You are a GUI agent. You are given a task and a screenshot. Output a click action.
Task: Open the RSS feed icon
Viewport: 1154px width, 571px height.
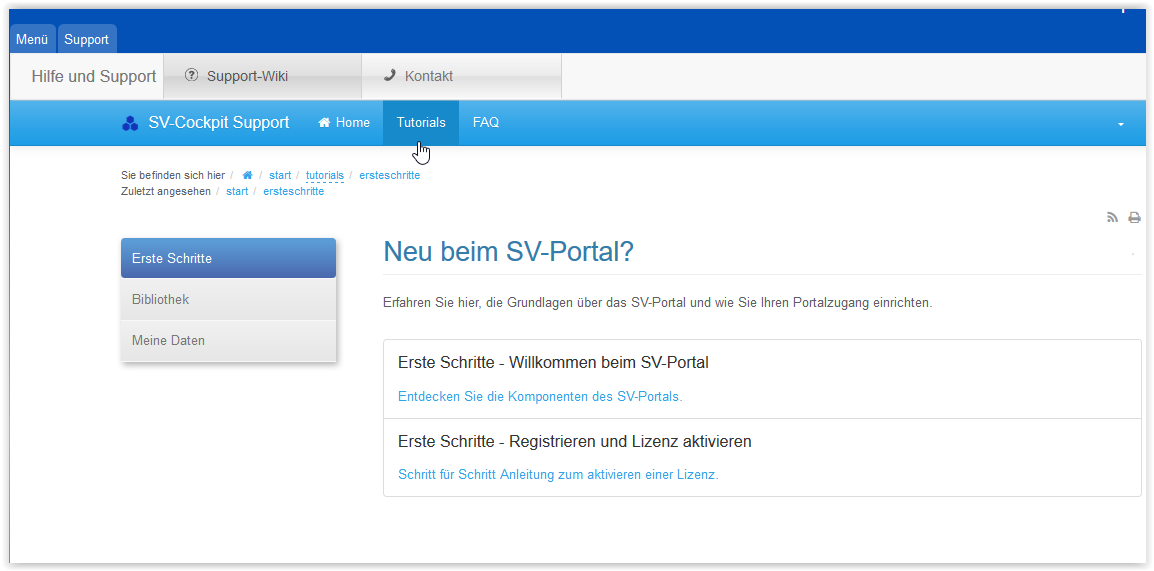click(x=1112, y=217)
